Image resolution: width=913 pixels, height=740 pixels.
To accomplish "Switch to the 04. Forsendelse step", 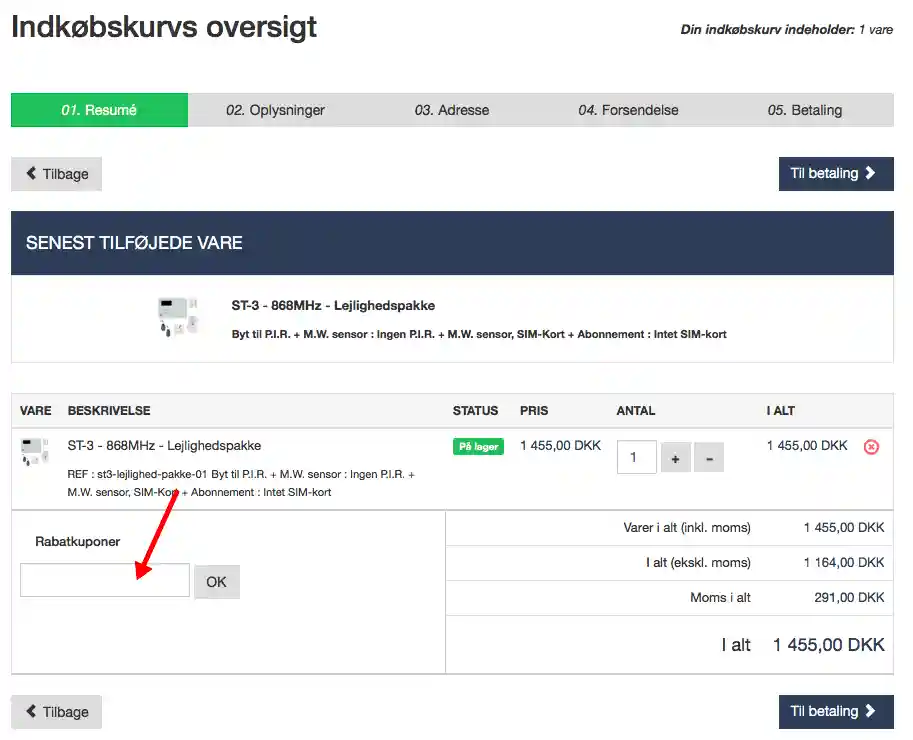I will (x=628, y=110).
